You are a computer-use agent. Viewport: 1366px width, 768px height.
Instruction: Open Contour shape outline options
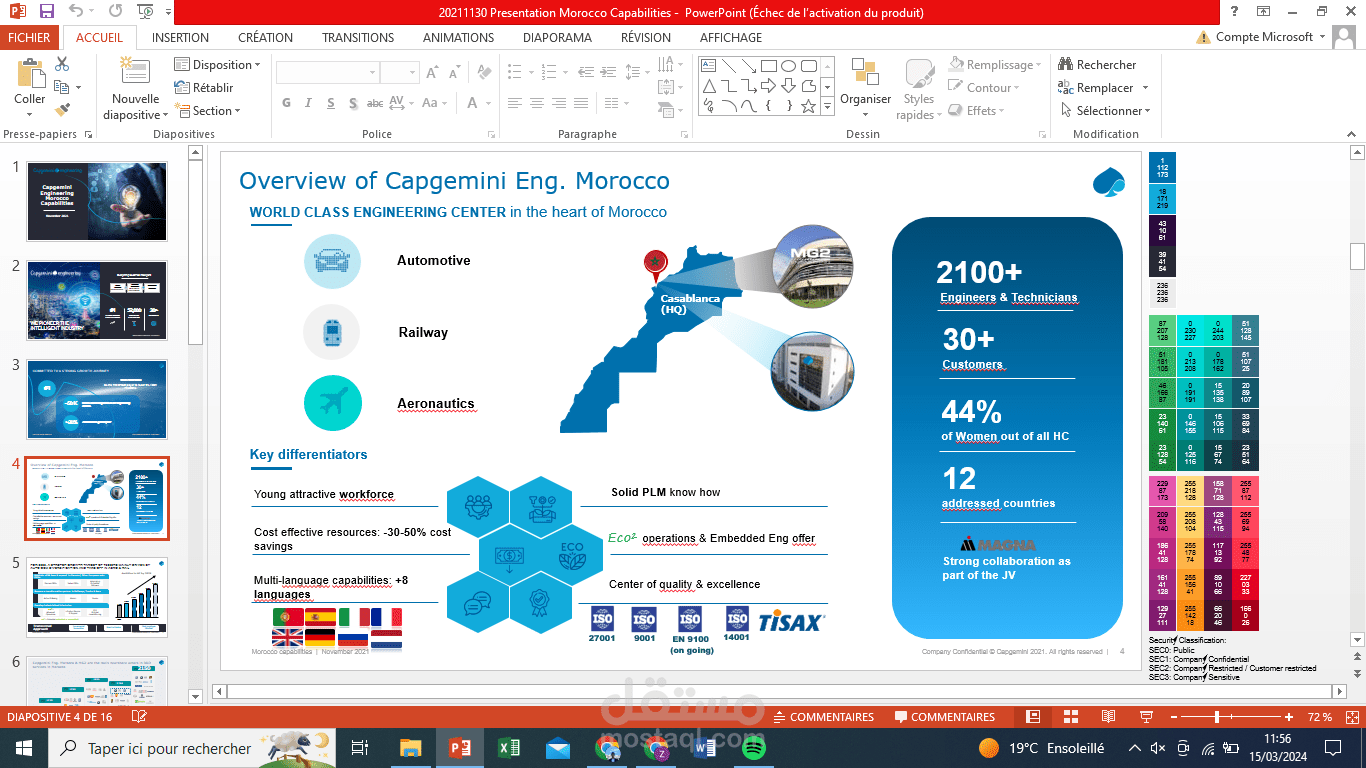click(x=984, y=88)
